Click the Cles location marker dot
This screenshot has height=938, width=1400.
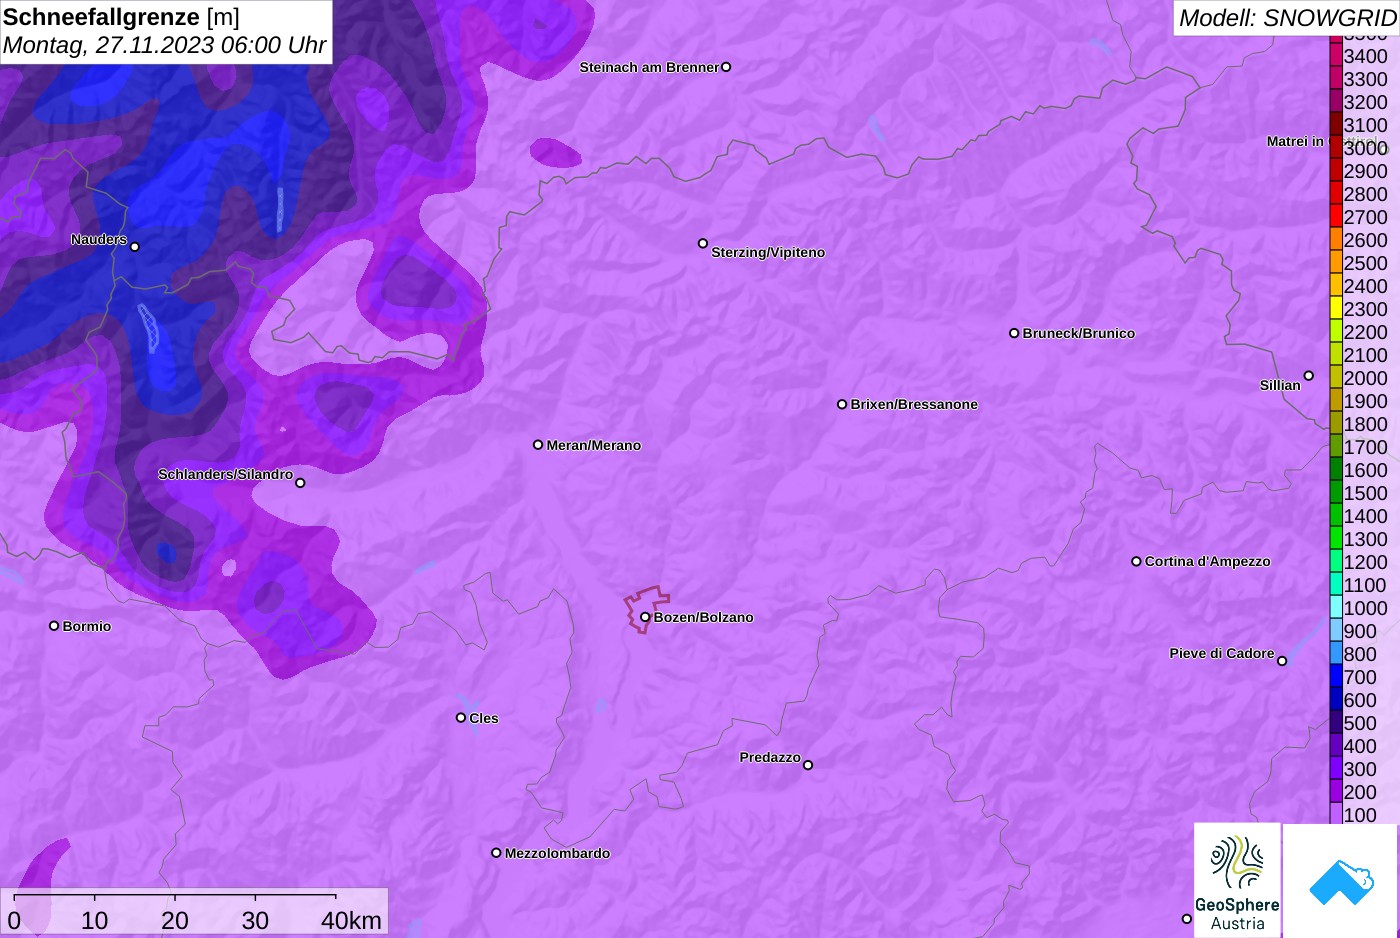(x=461, y=717)
